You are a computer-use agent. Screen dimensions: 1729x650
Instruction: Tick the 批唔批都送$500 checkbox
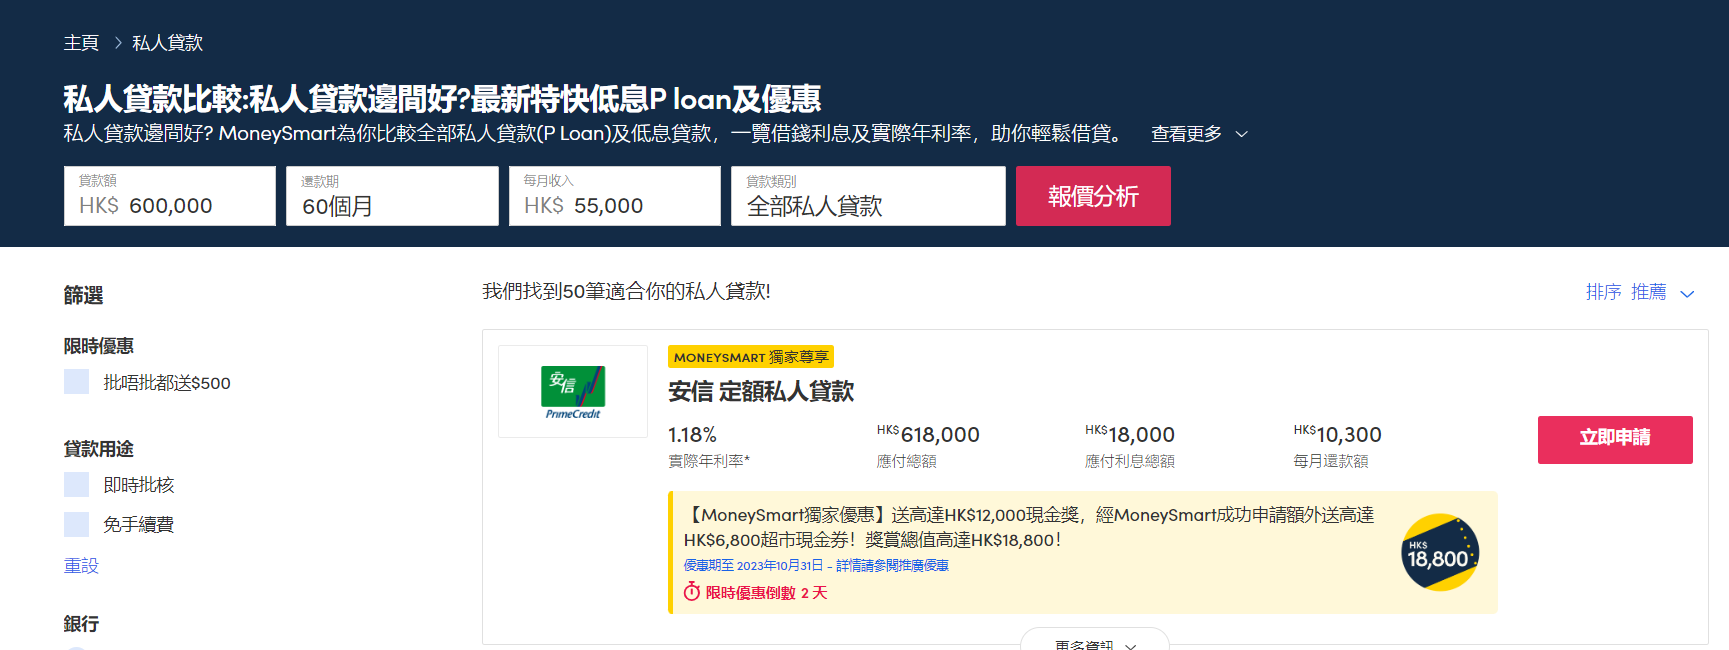[x=76, y=382]
